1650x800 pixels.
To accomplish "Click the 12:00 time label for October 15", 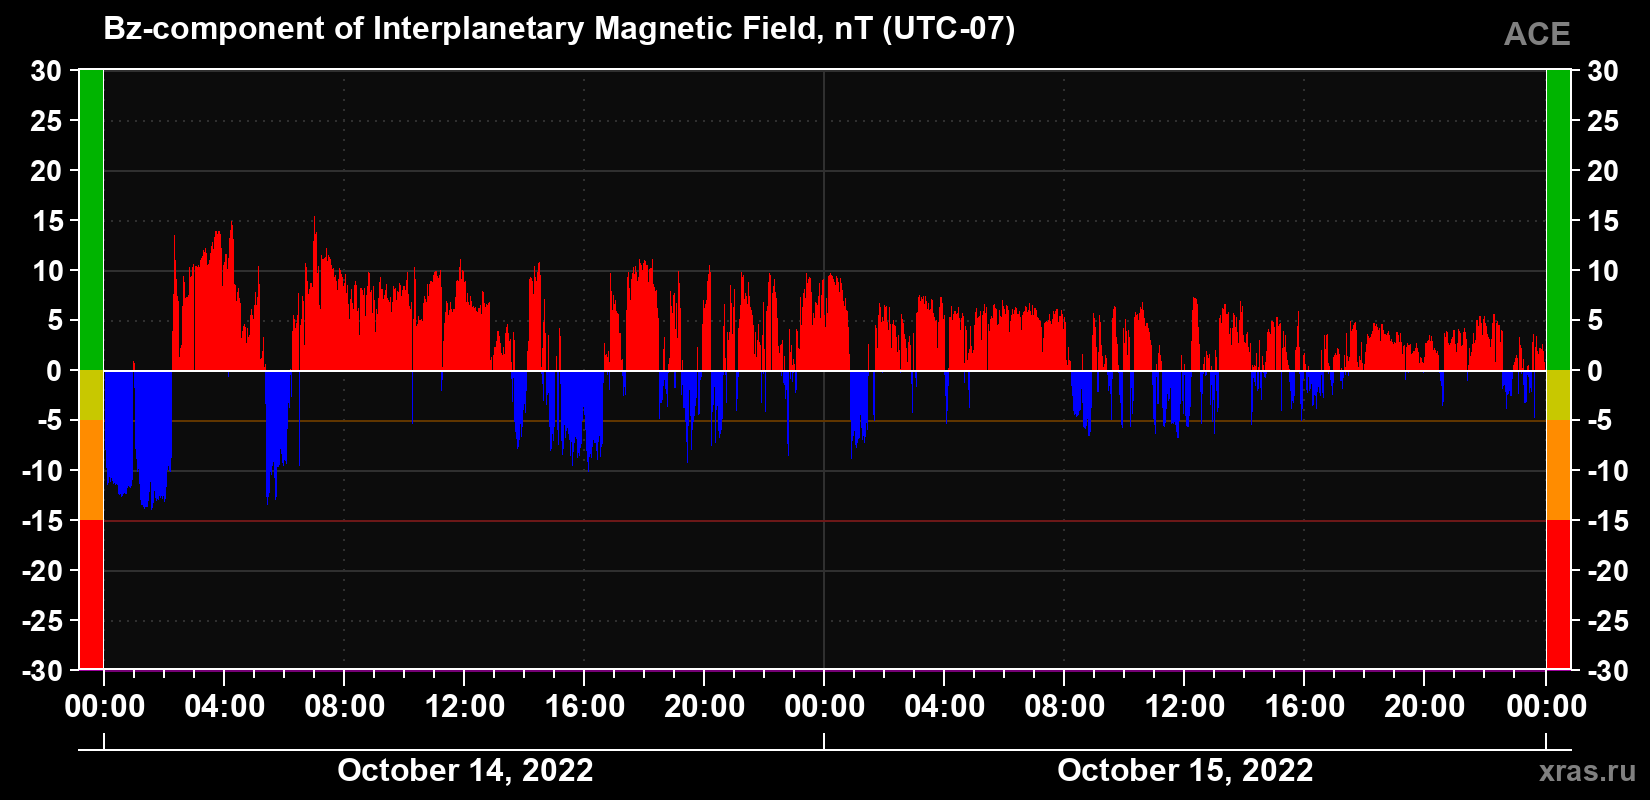I will [1185, 706].
